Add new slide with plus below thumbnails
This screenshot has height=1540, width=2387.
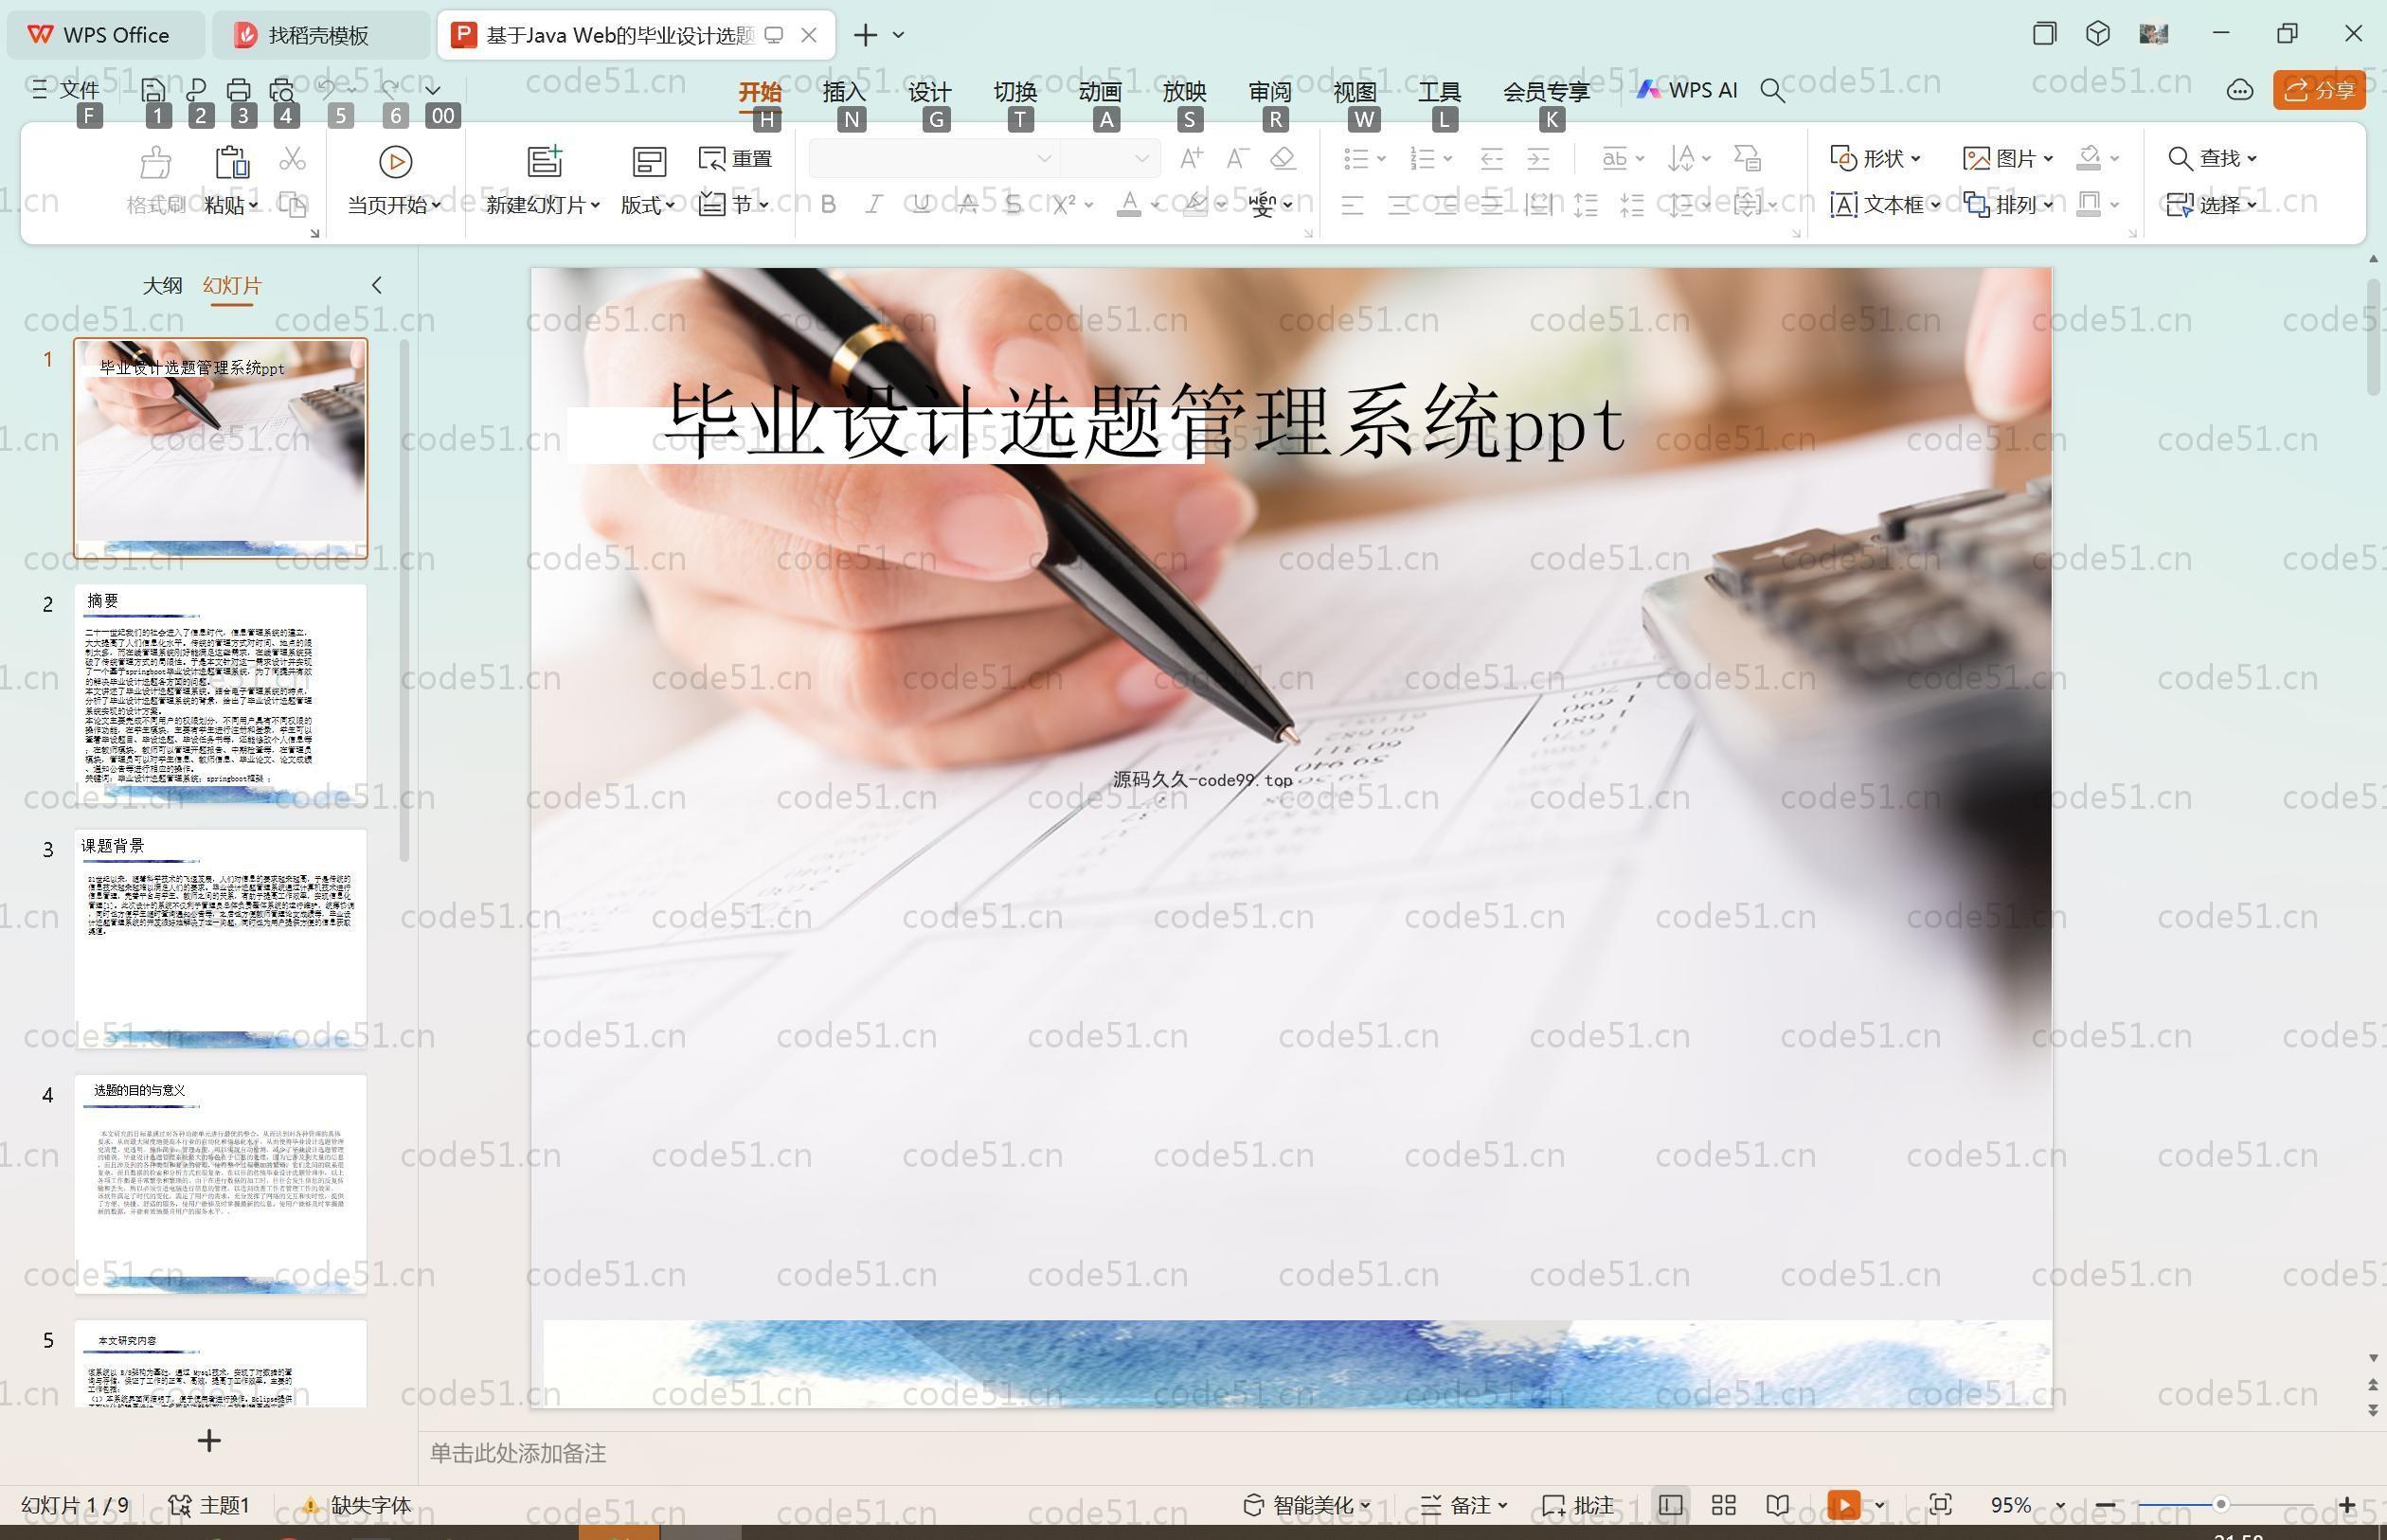(209, 1441)
